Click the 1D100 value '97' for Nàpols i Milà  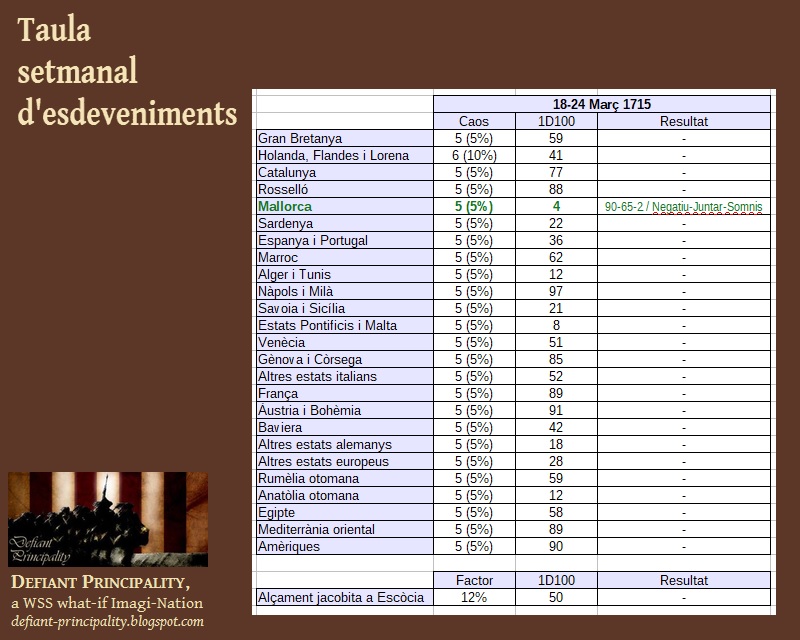[556, 291]
